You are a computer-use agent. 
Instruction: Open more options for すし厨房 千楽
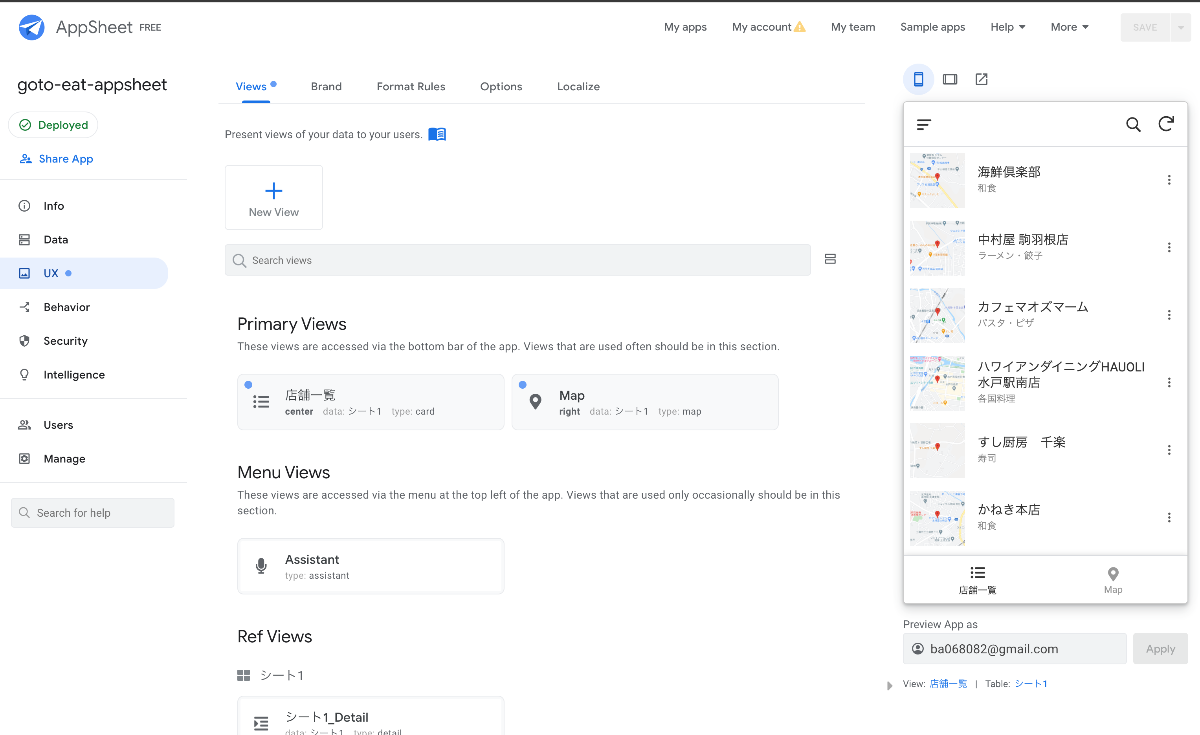tap(1169, 450)
